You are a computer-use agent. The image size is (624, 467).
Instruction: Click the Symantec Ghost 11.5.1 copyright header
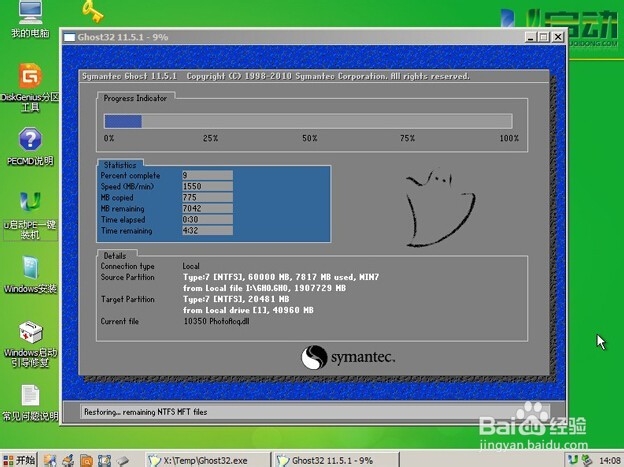(x=275, y=76)
